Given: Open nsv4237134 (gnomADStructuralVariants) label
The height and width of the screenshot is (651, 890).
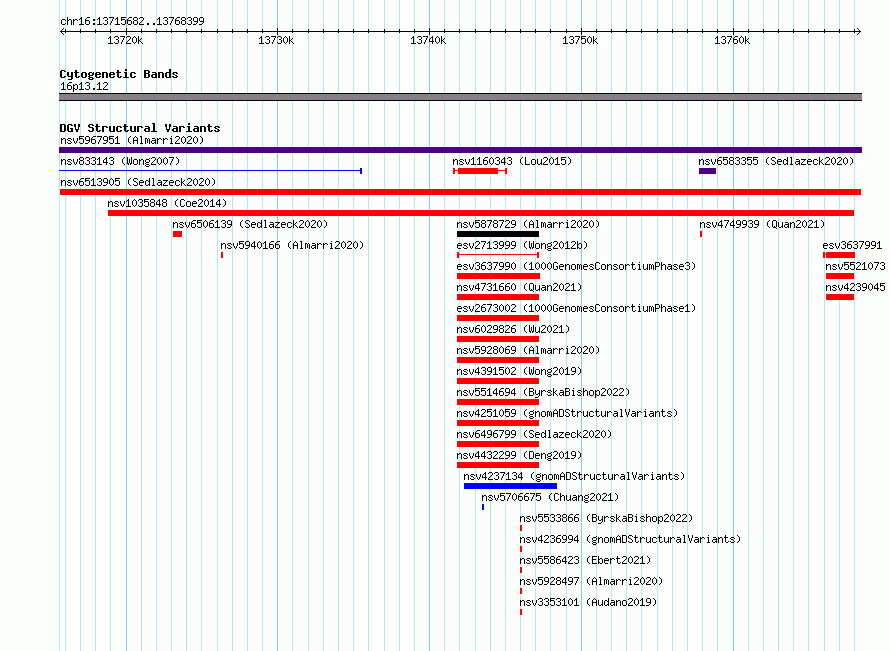Looking at the screenshot, I should click(574, 476).
